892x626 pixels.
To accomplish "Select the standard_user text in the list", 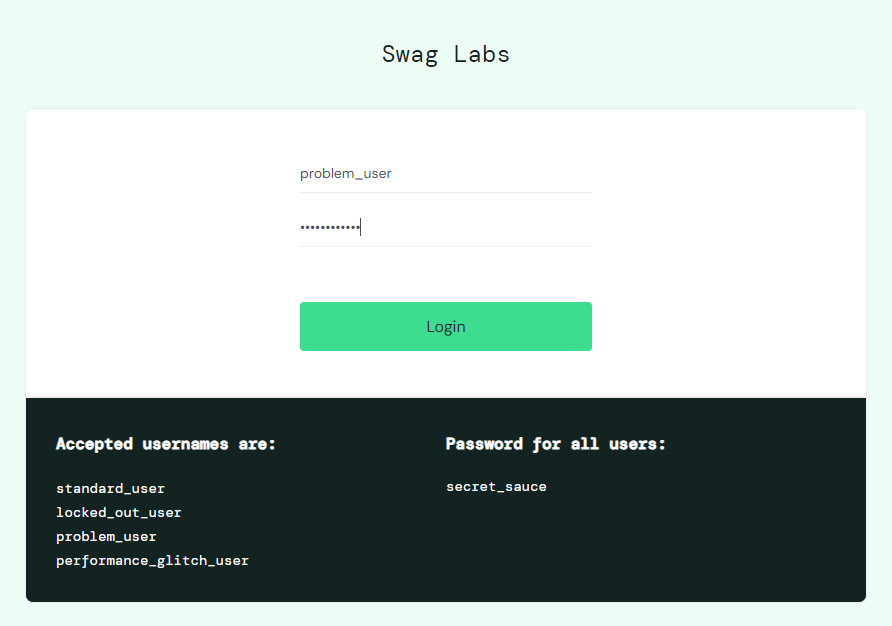I will 110,489.
